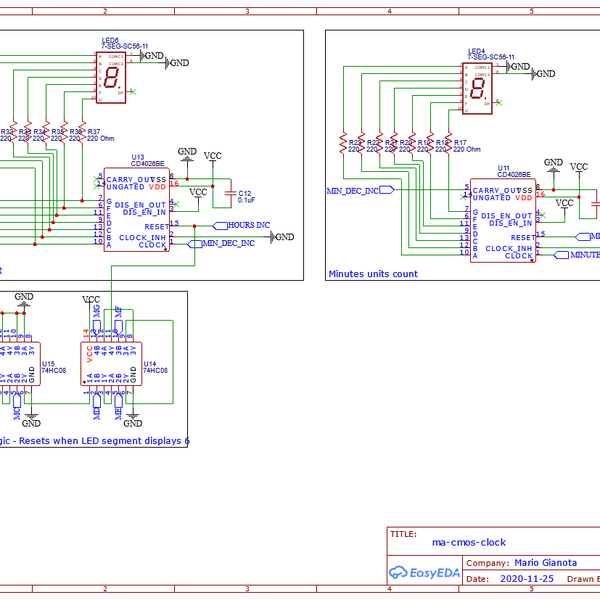Select MIN_DEC_INC net port beside U13 clock
Image resolution: width=600 pixels, height=600 pixels.
[222, 243]
